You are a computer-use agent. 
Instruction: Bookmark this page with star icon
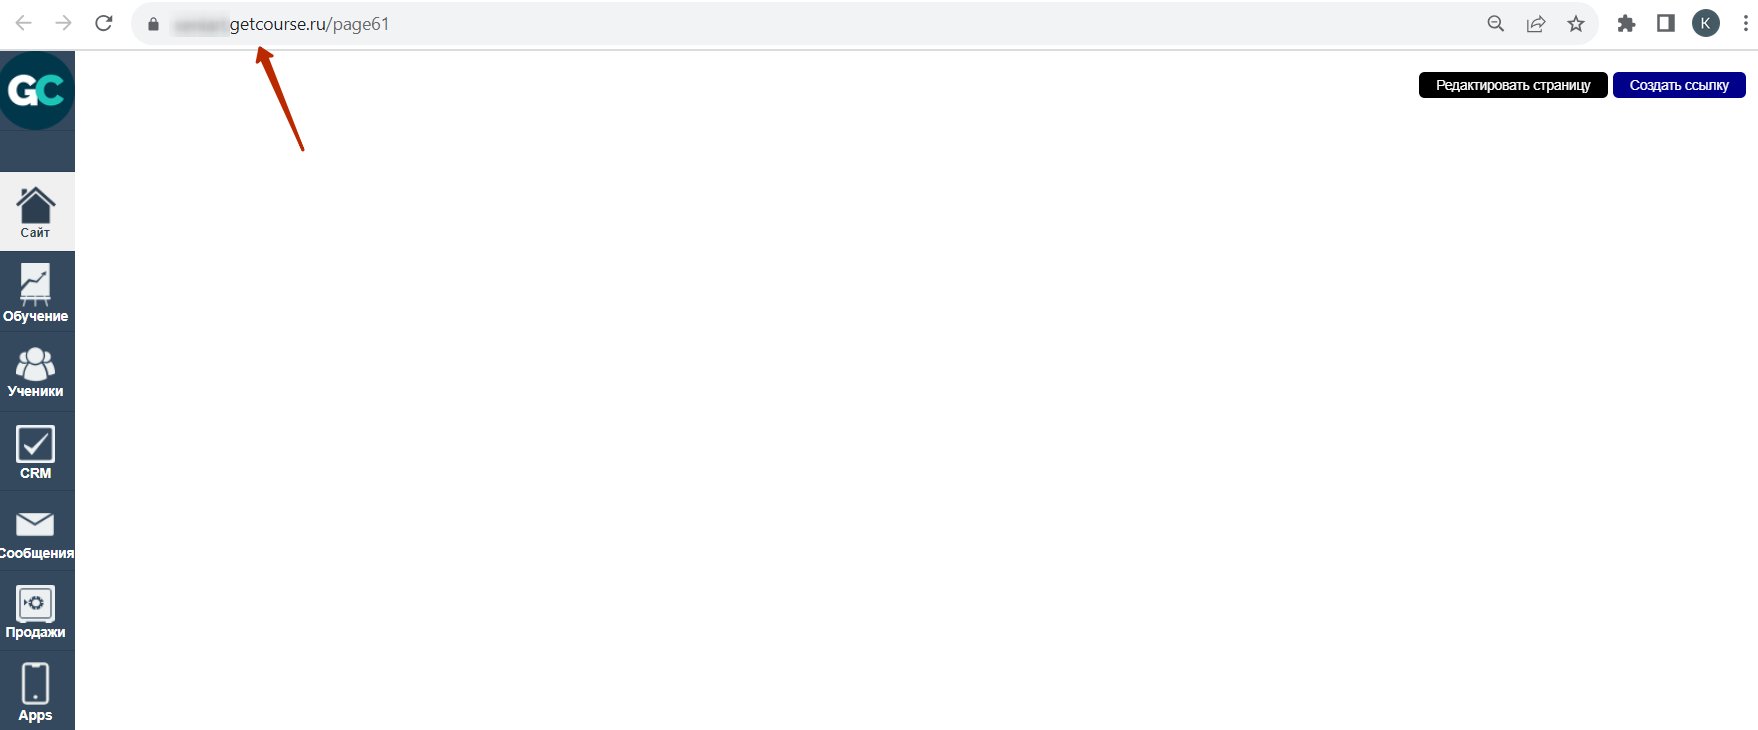pos(1576,24)
